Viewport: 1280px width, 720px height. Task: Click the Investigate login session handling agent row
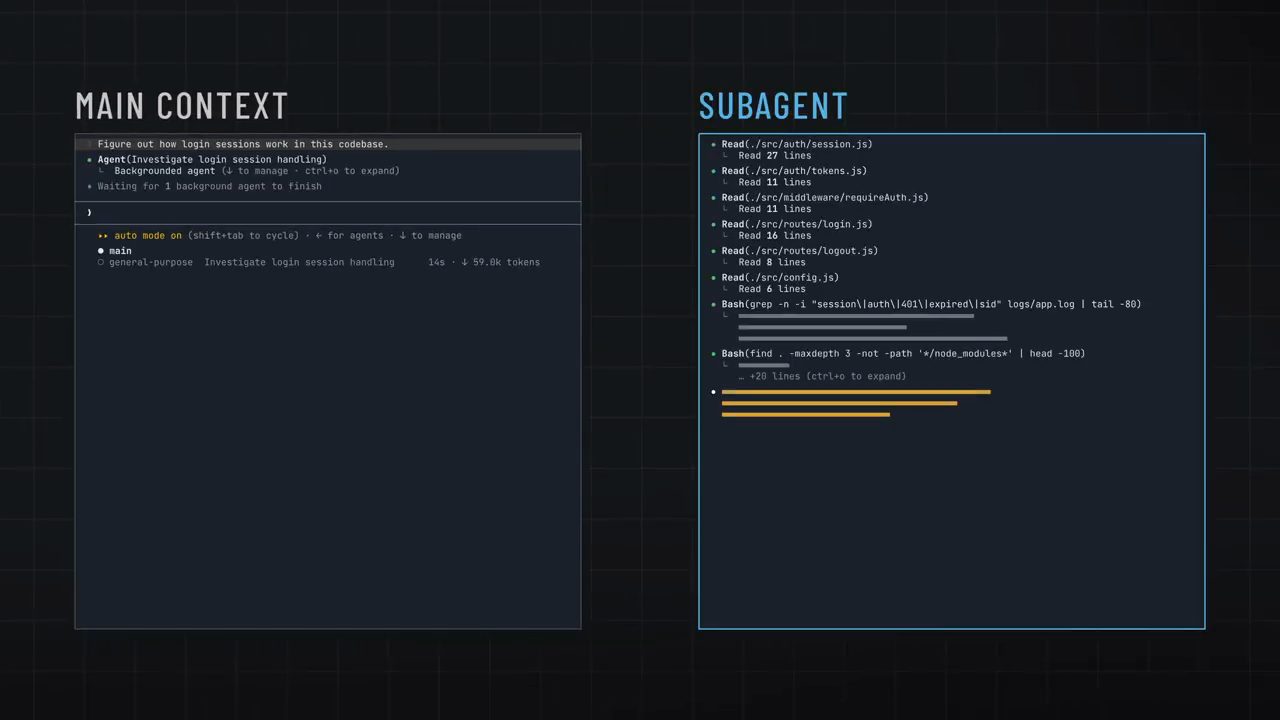click(319, 262)
